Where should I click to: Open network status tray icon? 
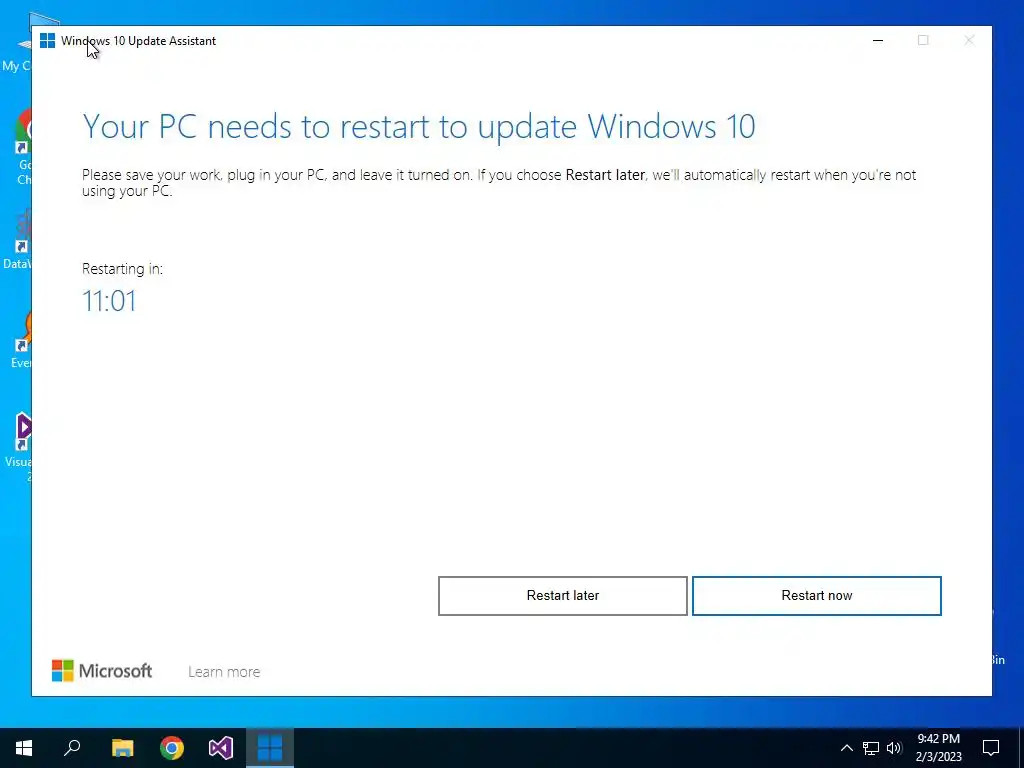tap(871, 748)
